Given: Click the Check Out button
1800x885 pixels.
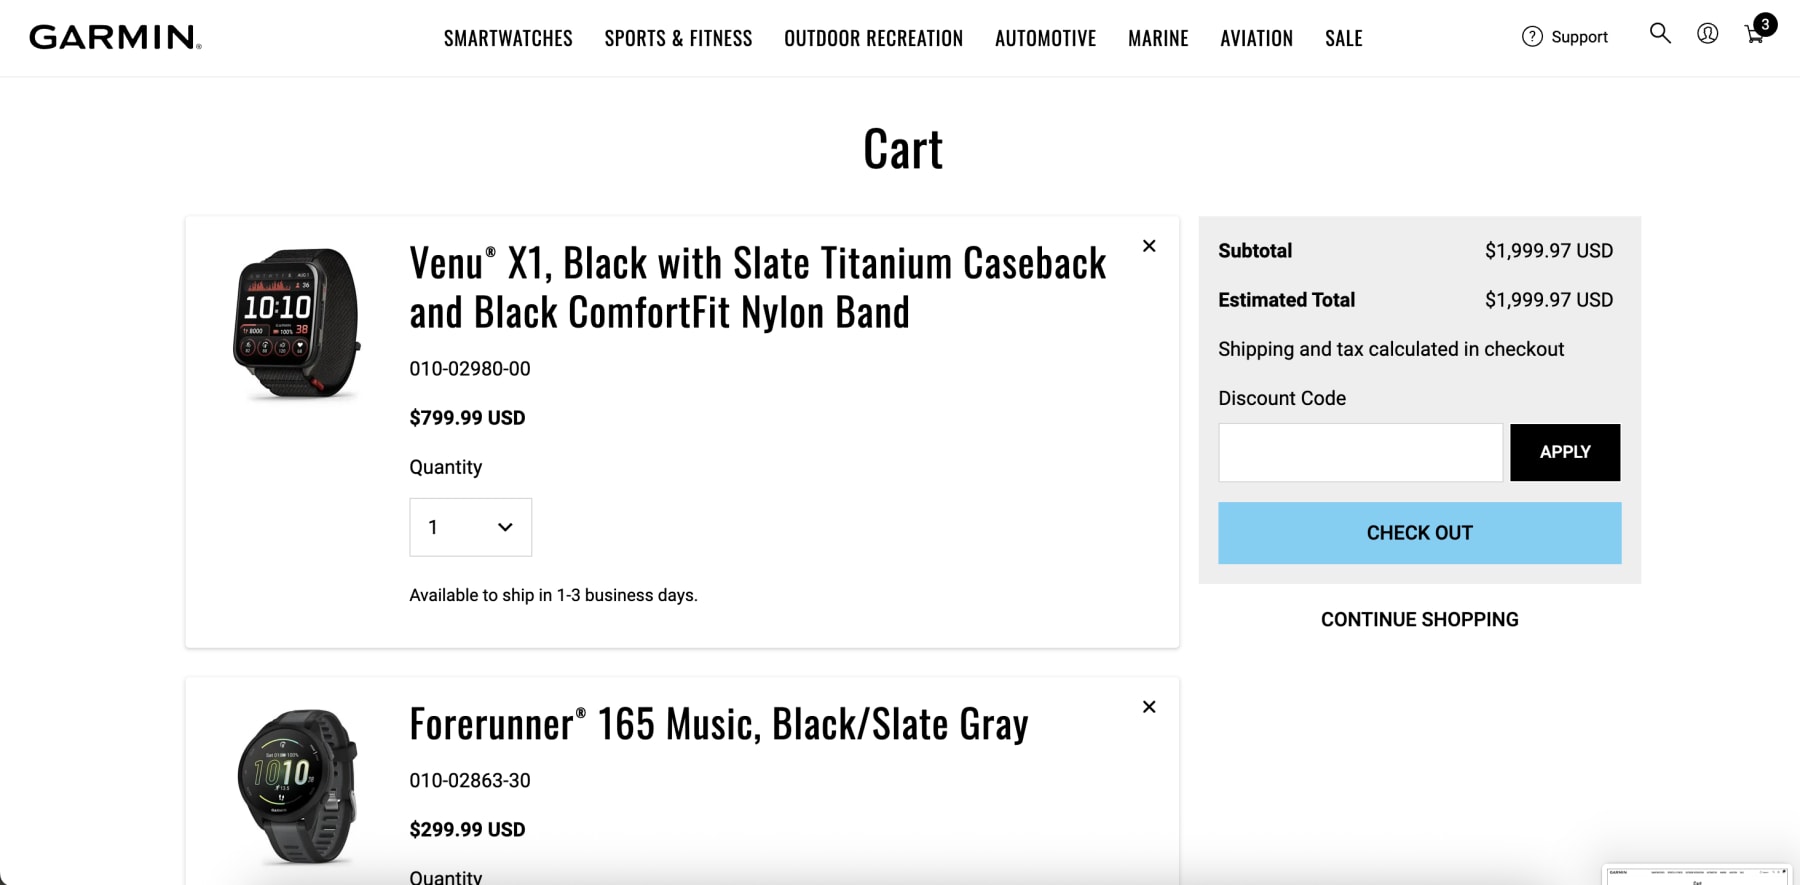Looking at the screenshot, I should click(1419, 533).
